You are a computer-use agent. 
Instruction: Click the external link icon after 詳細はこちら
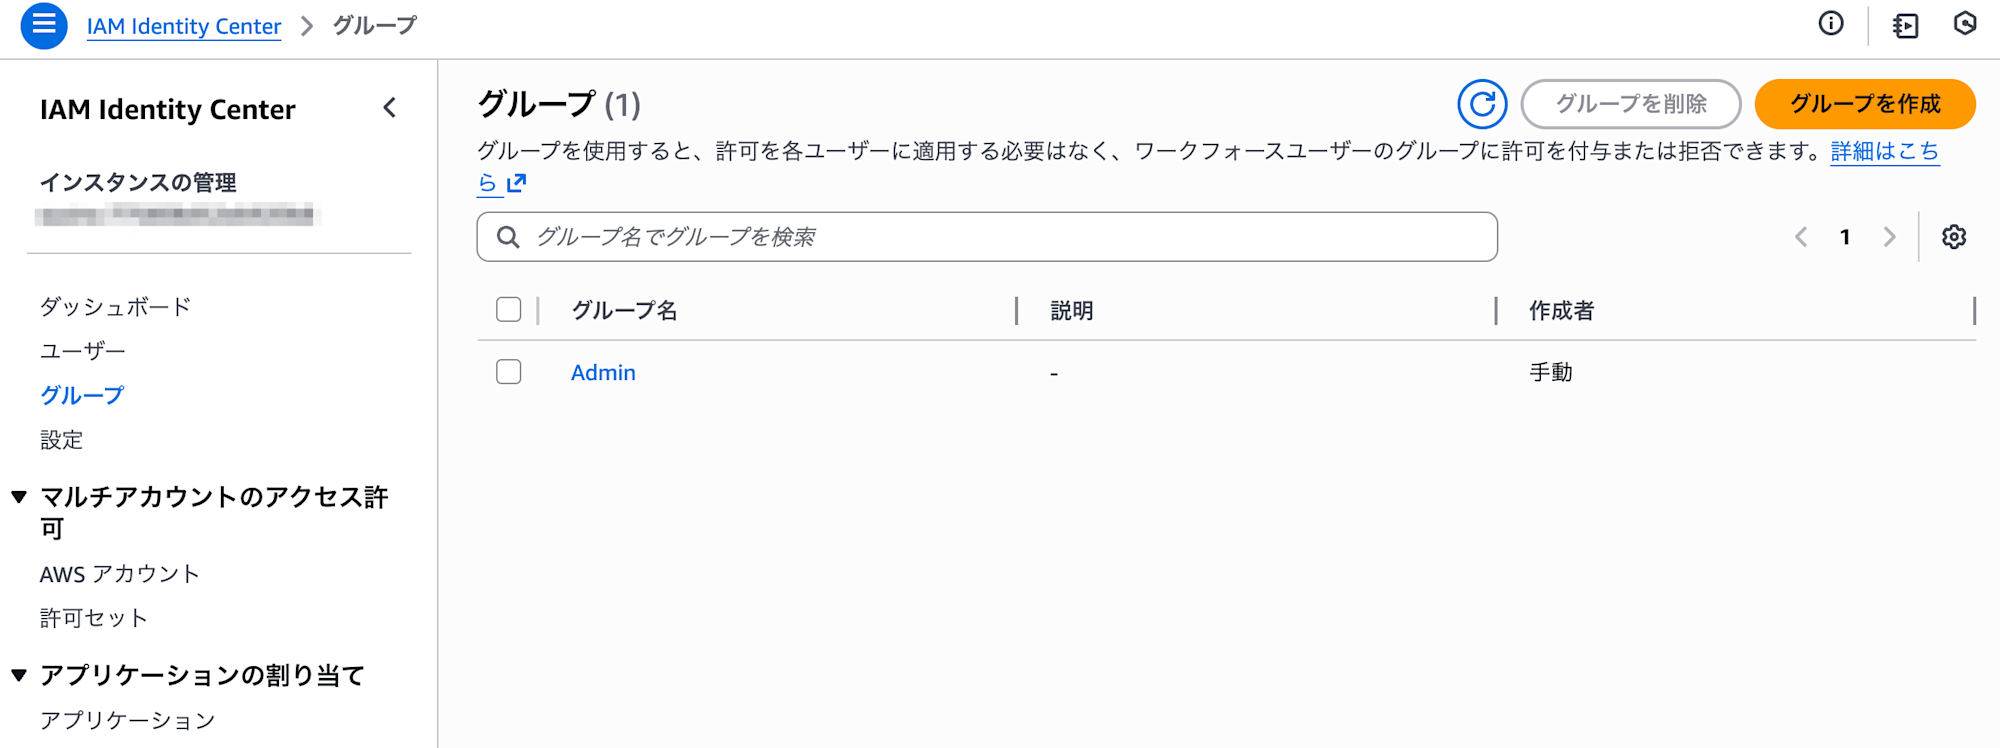[x=516, y=183]
